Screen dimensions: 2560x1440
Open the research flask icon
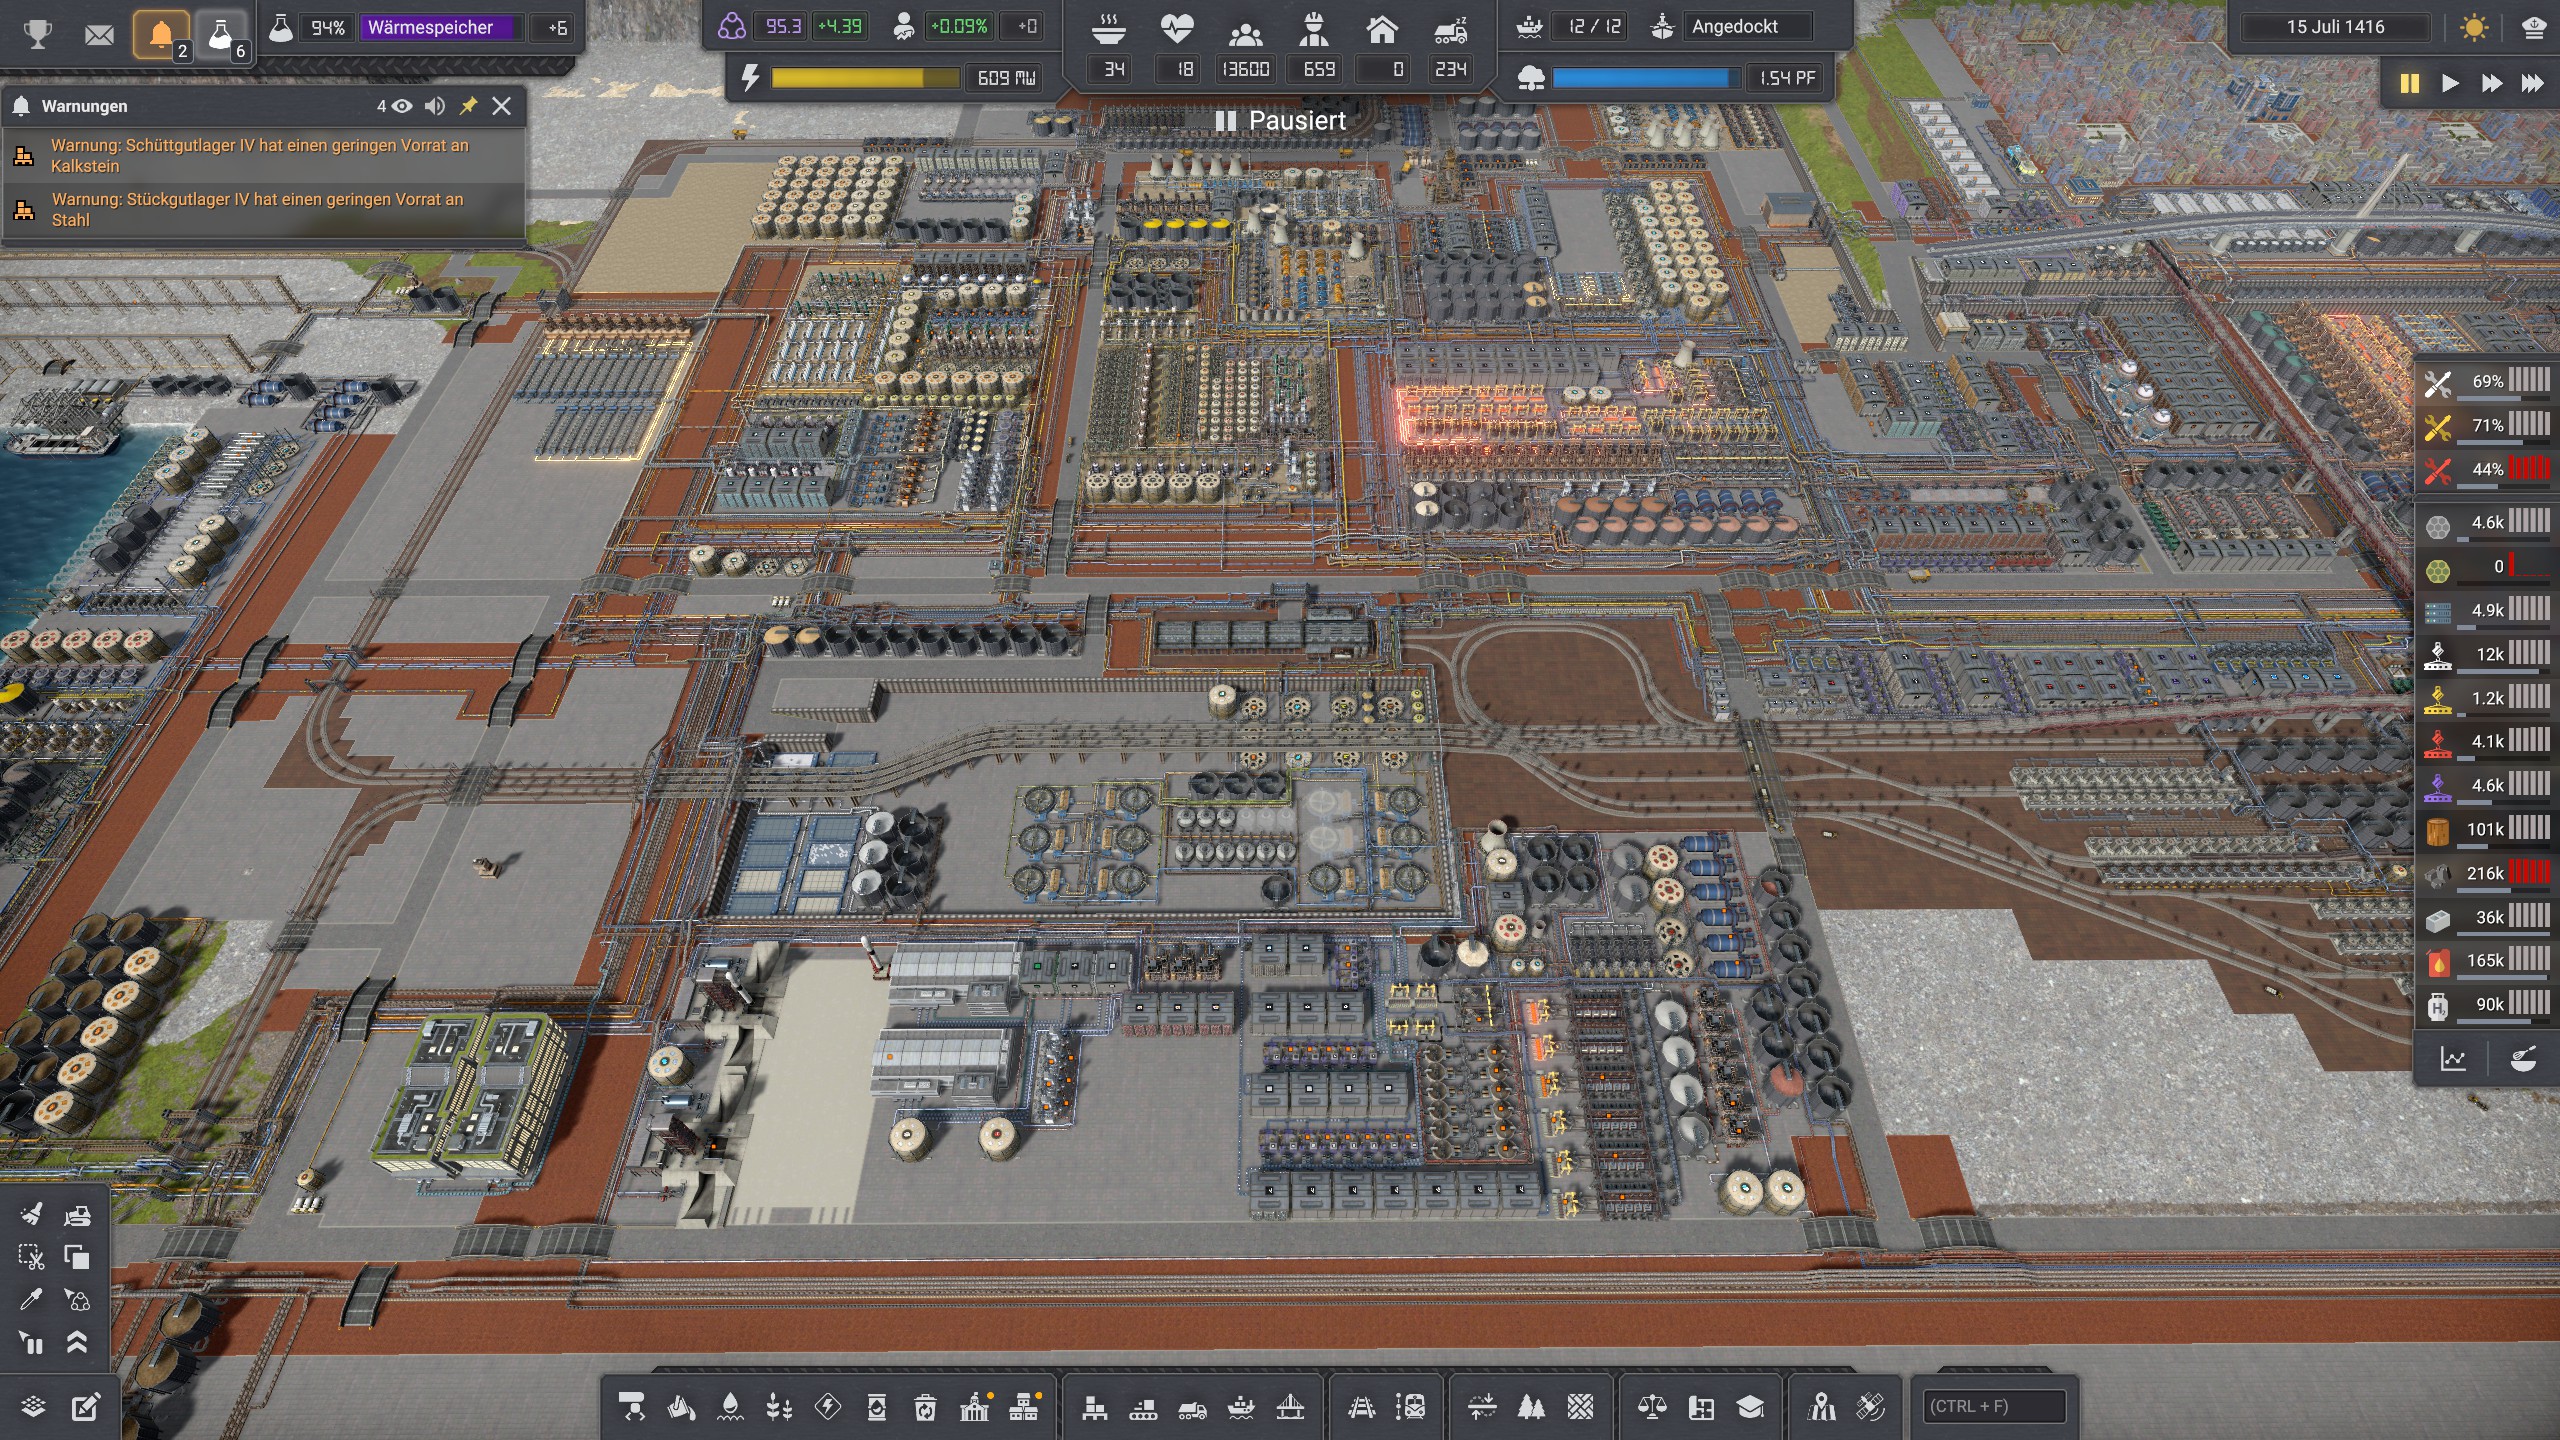coord(221,35)
